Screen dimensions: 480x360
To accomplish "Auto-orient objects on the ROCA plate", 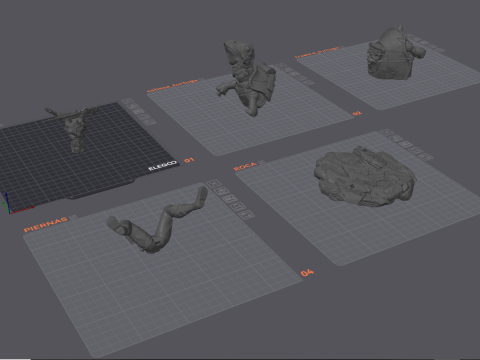I will click(x=396, y=138).
